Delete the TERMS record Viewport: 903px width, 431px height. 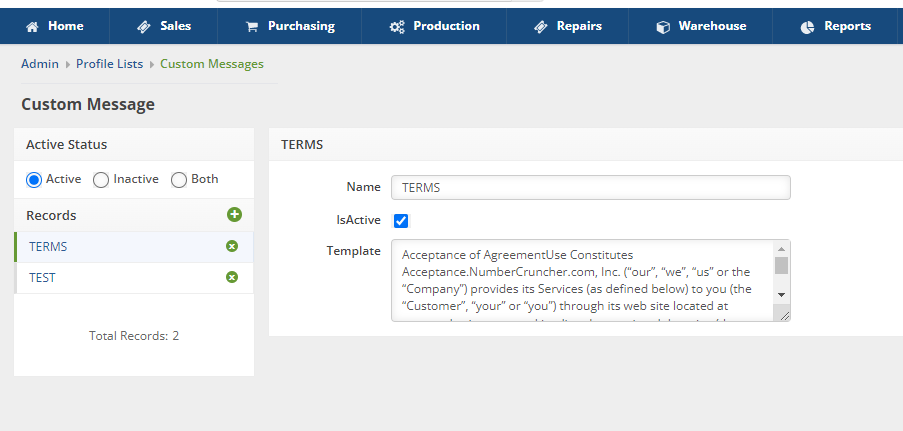click(232, 247)
